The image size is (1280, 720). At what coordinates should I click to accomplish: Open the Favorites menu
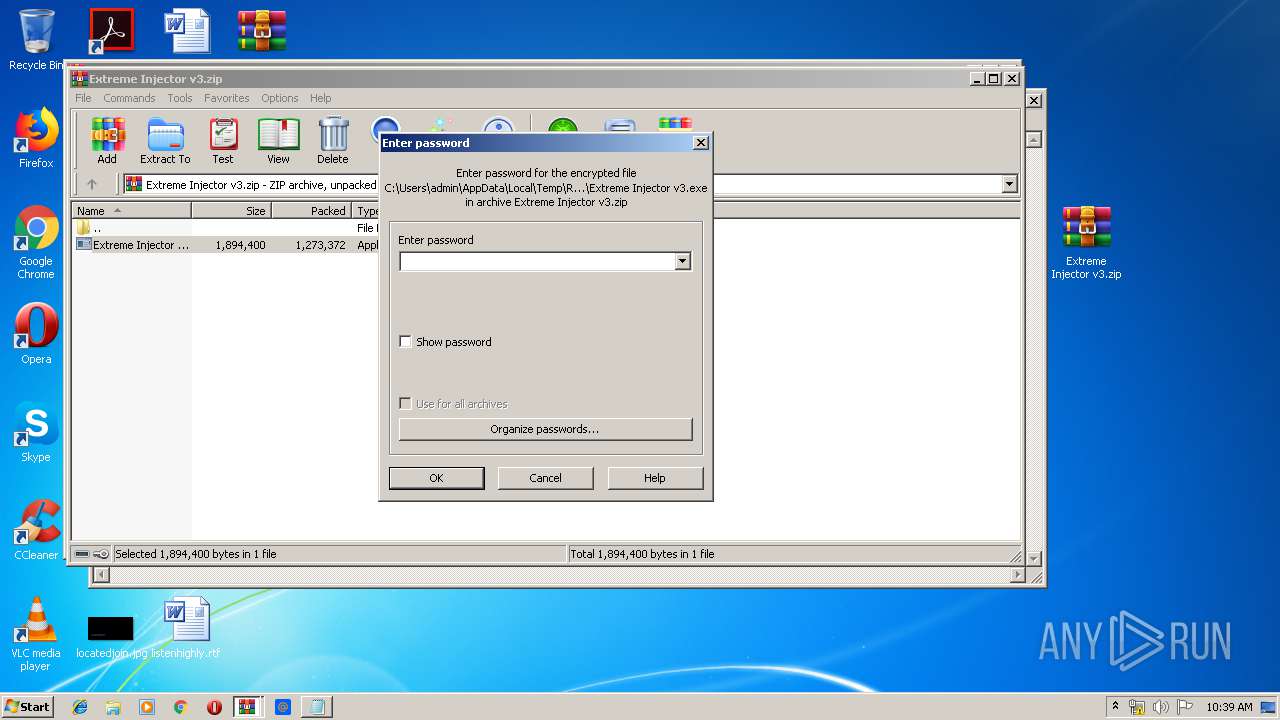click(227, 98)
